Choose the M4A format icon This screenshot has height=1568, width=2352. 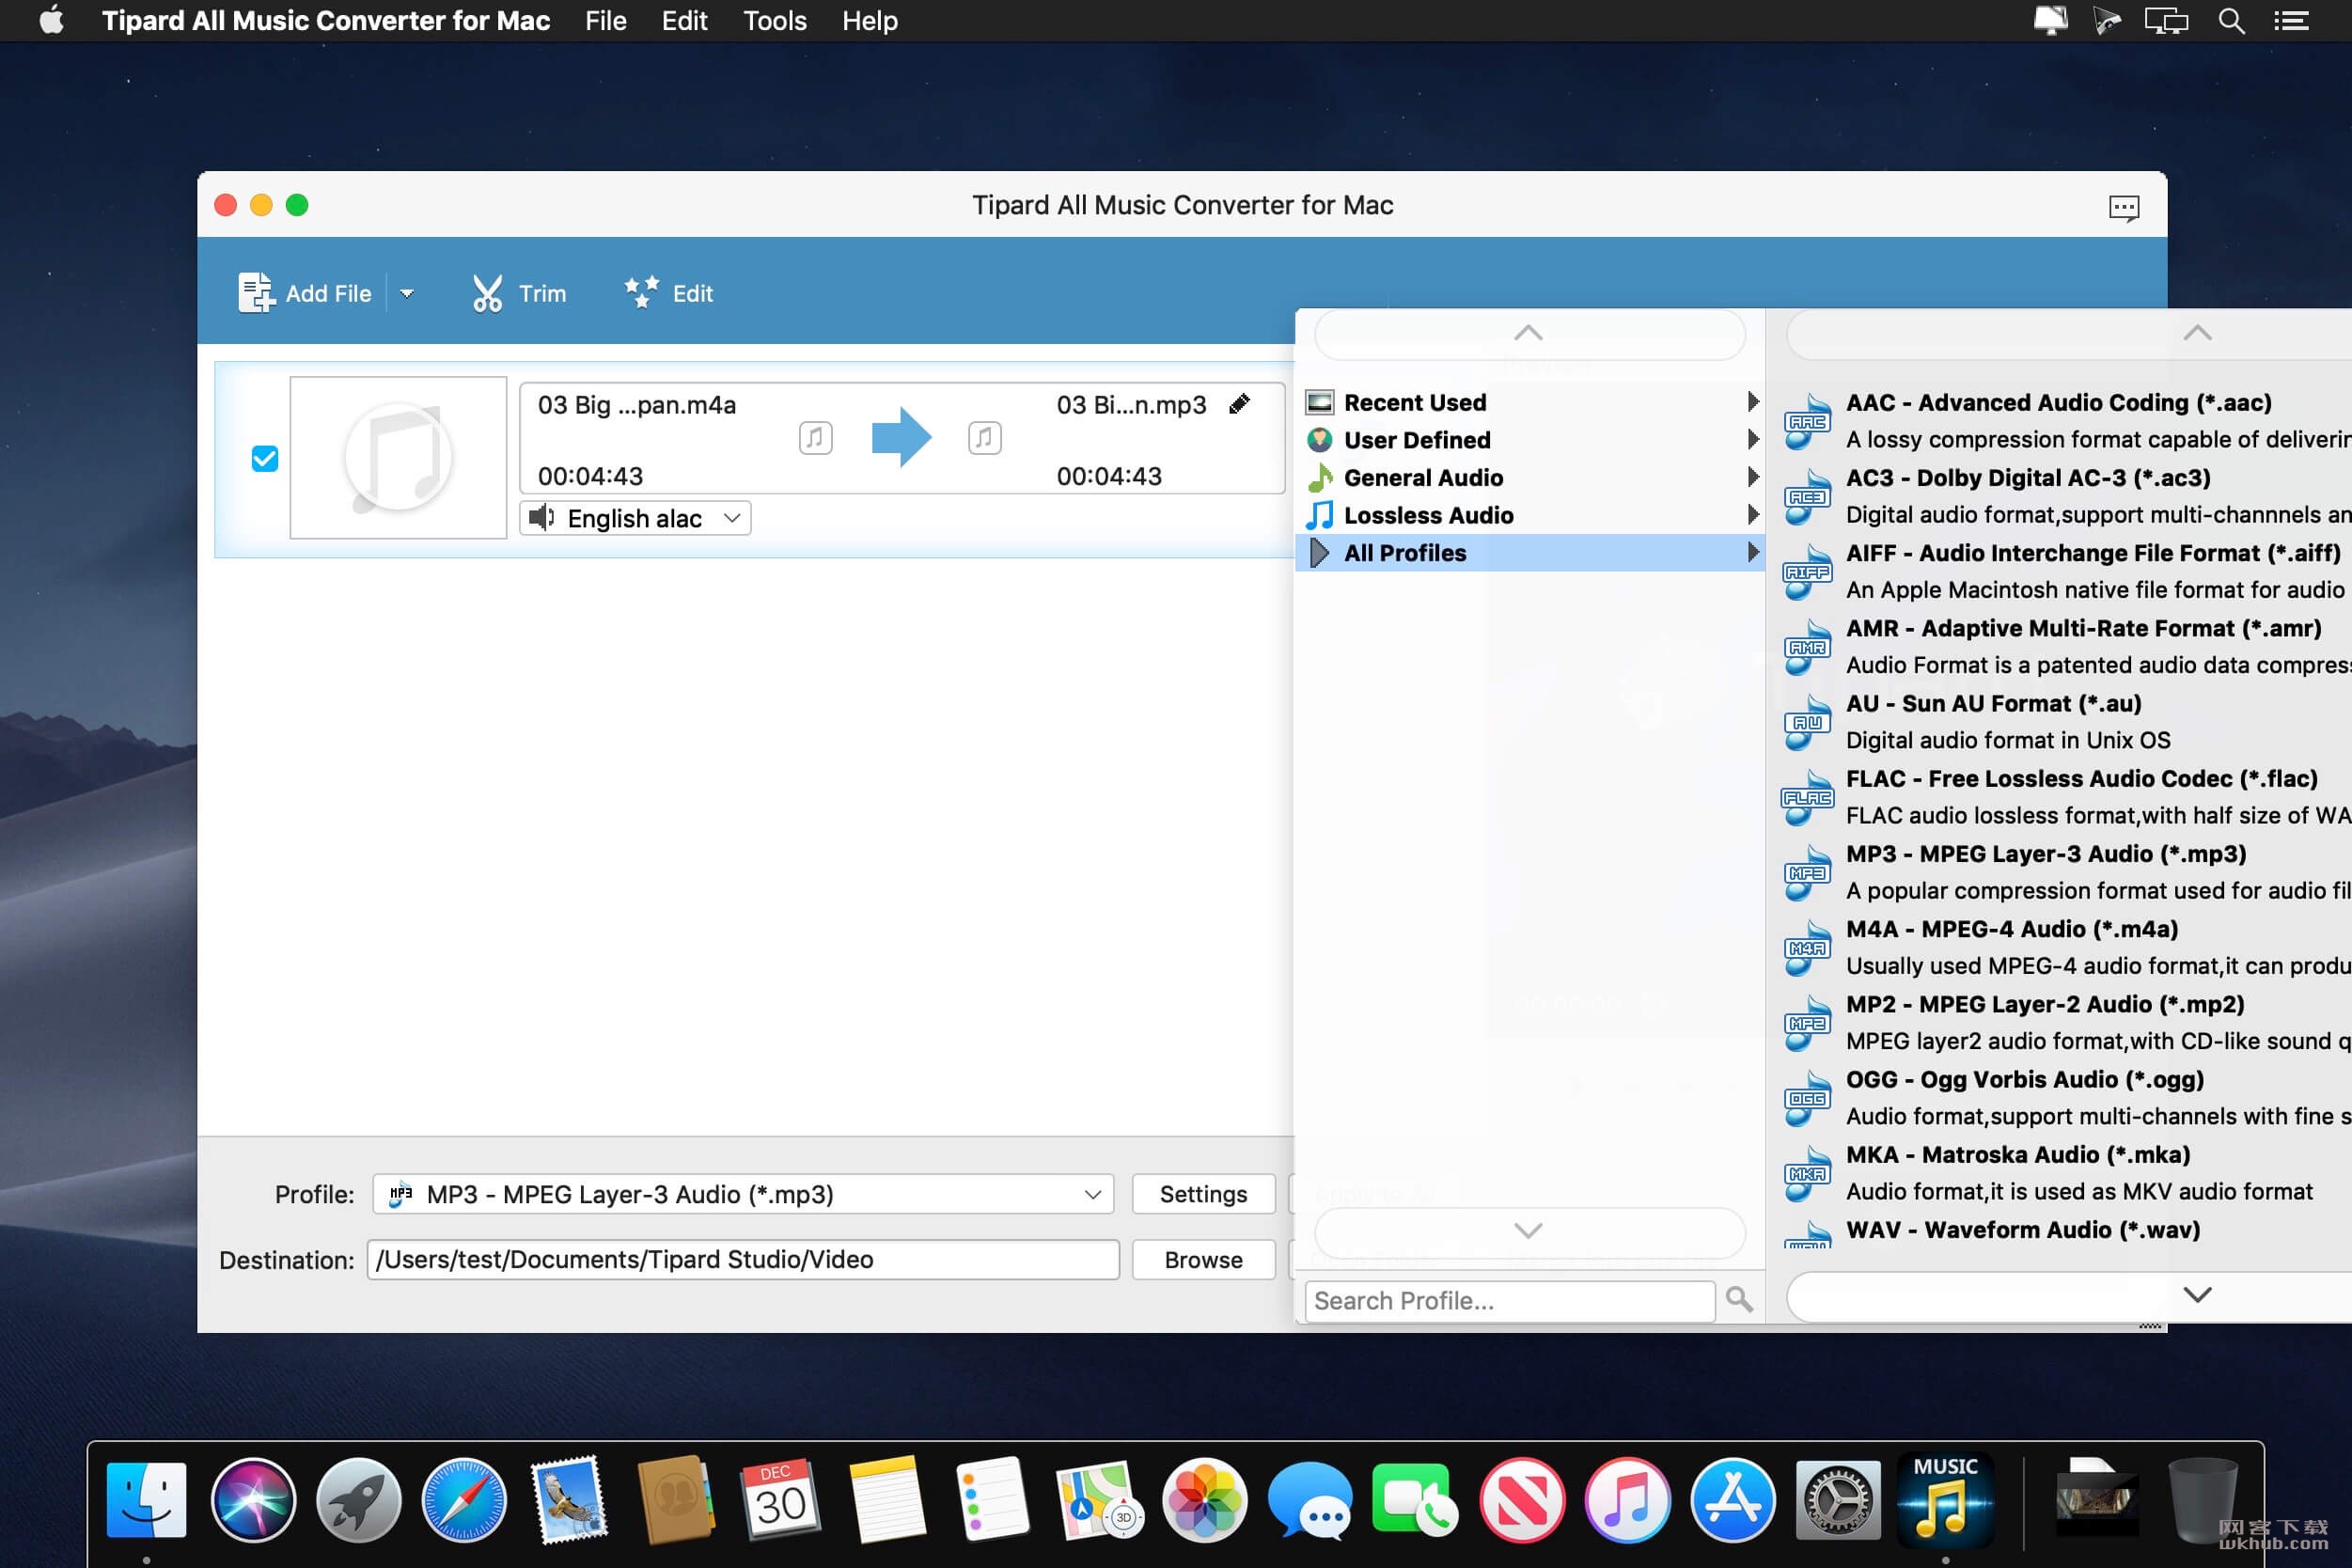click(1808, 948)
